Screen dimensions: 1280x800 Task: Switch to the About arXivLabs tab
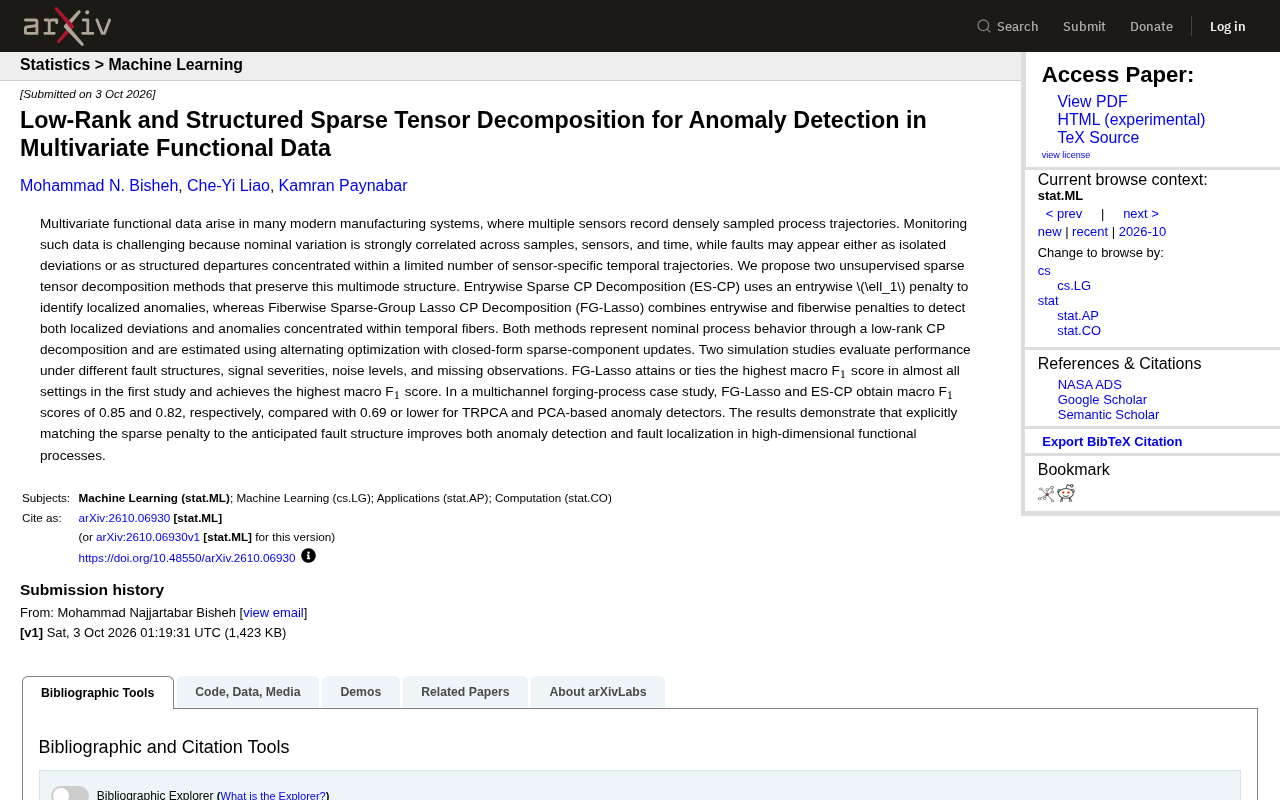(598, 692)
